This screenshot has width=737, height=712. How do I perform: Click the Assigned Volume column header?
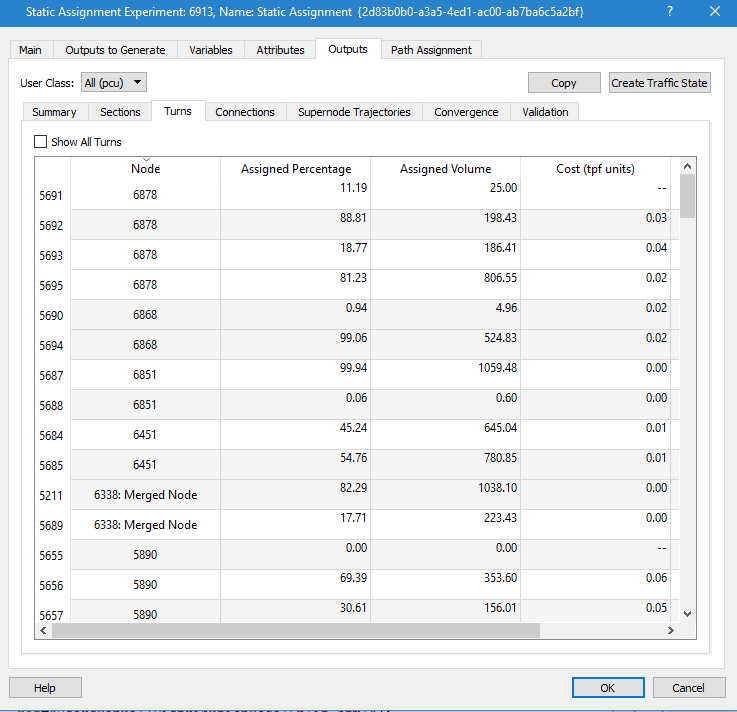tap(445, 168)
